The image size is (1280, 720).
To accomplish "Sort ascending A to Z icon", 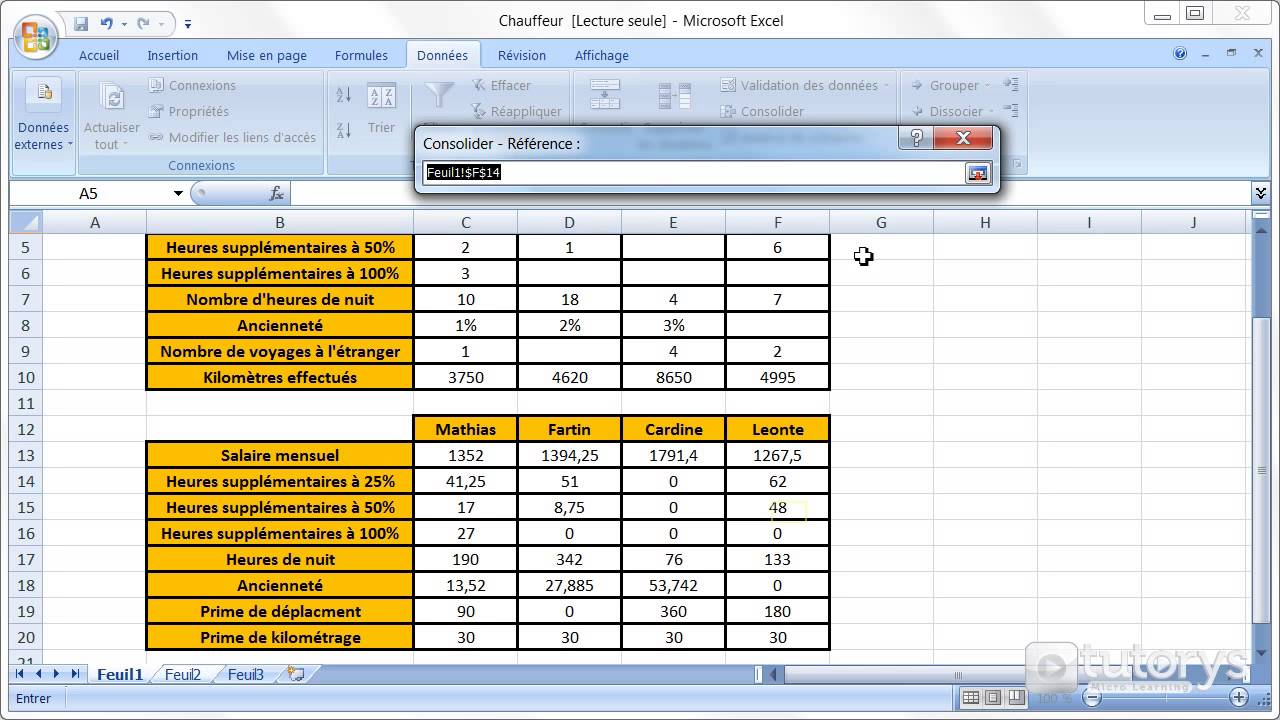I will [344, 96].
